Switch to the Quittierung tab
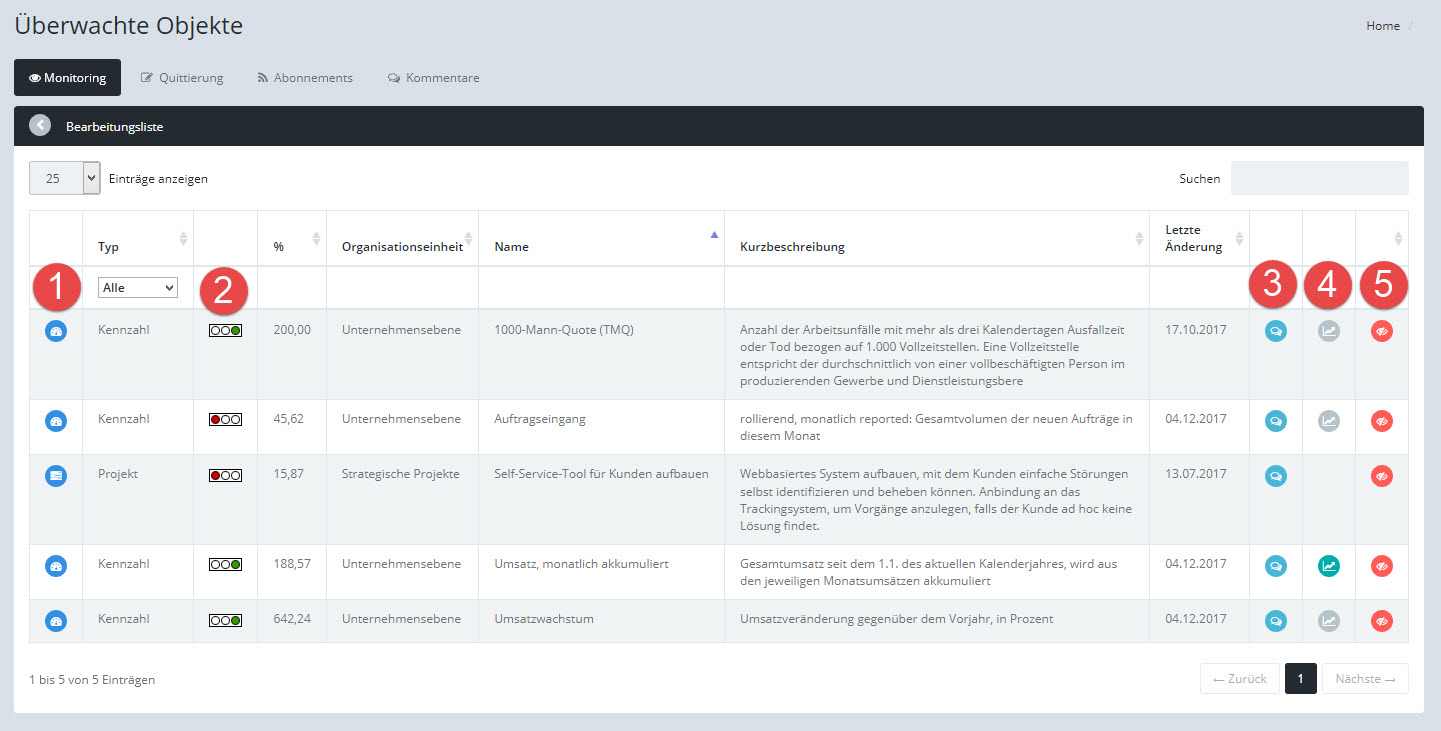Image resolution: width=1441 pixels, height=731 pixels. pyautogui.click(x=182, y=78)
